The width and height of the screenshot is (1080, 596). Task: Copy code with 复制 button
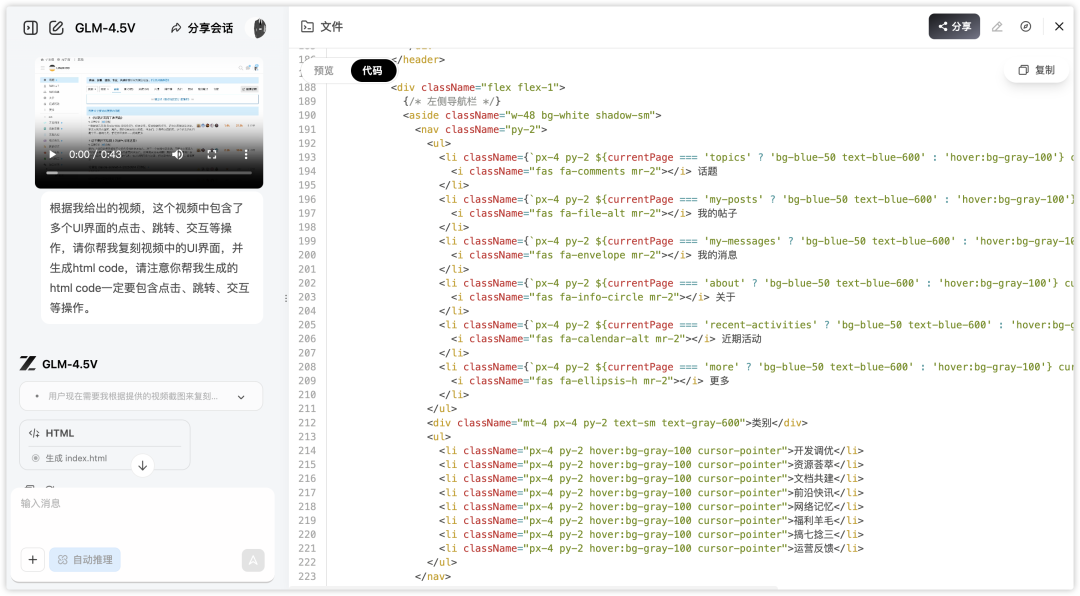(x=1036, y=70)
